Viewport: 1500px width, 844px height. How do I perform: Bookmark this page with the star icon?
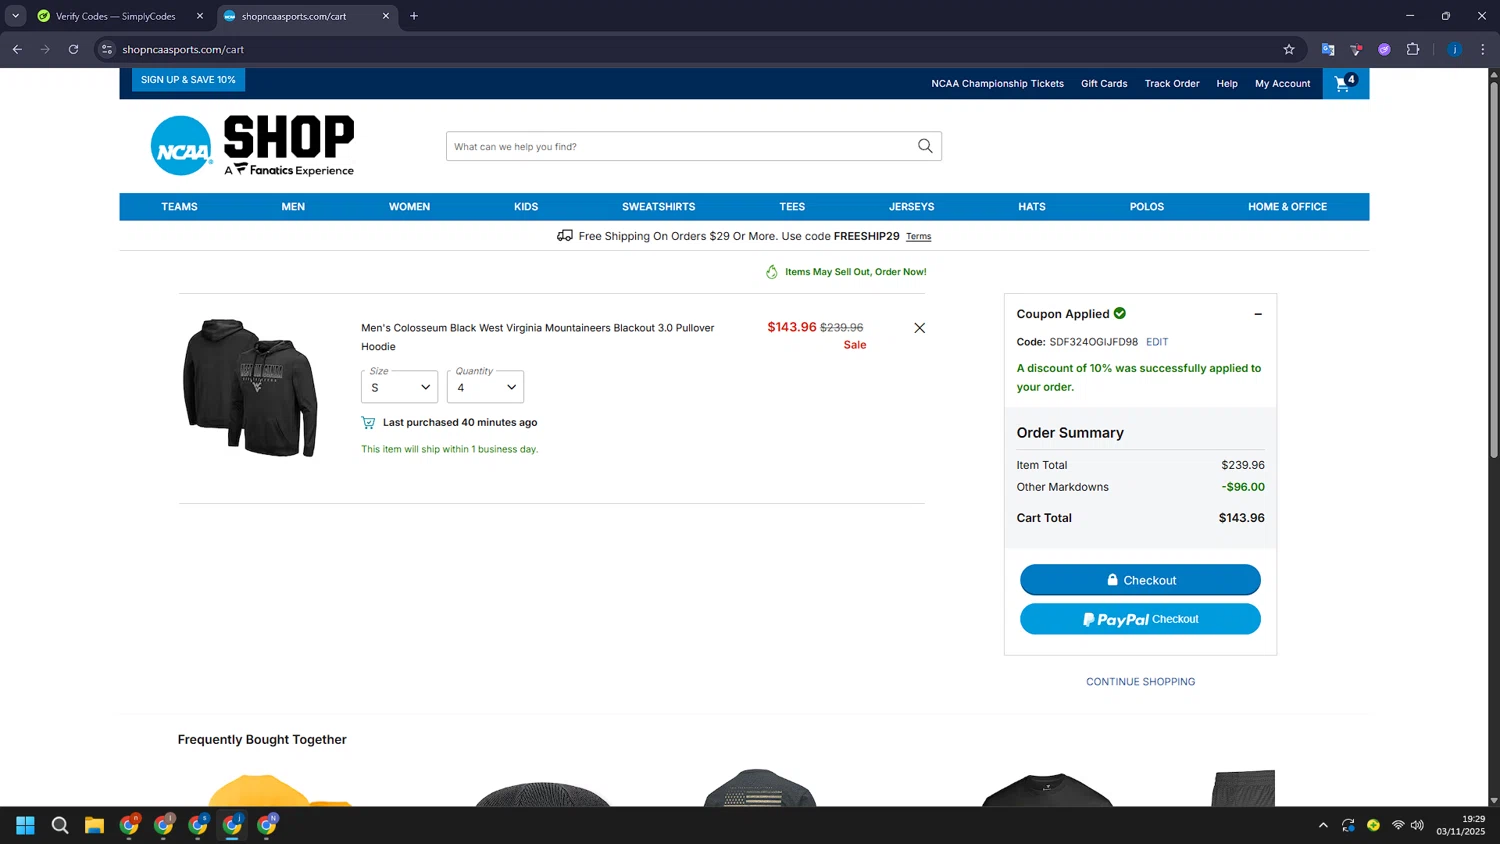[x=1289, y=49]
